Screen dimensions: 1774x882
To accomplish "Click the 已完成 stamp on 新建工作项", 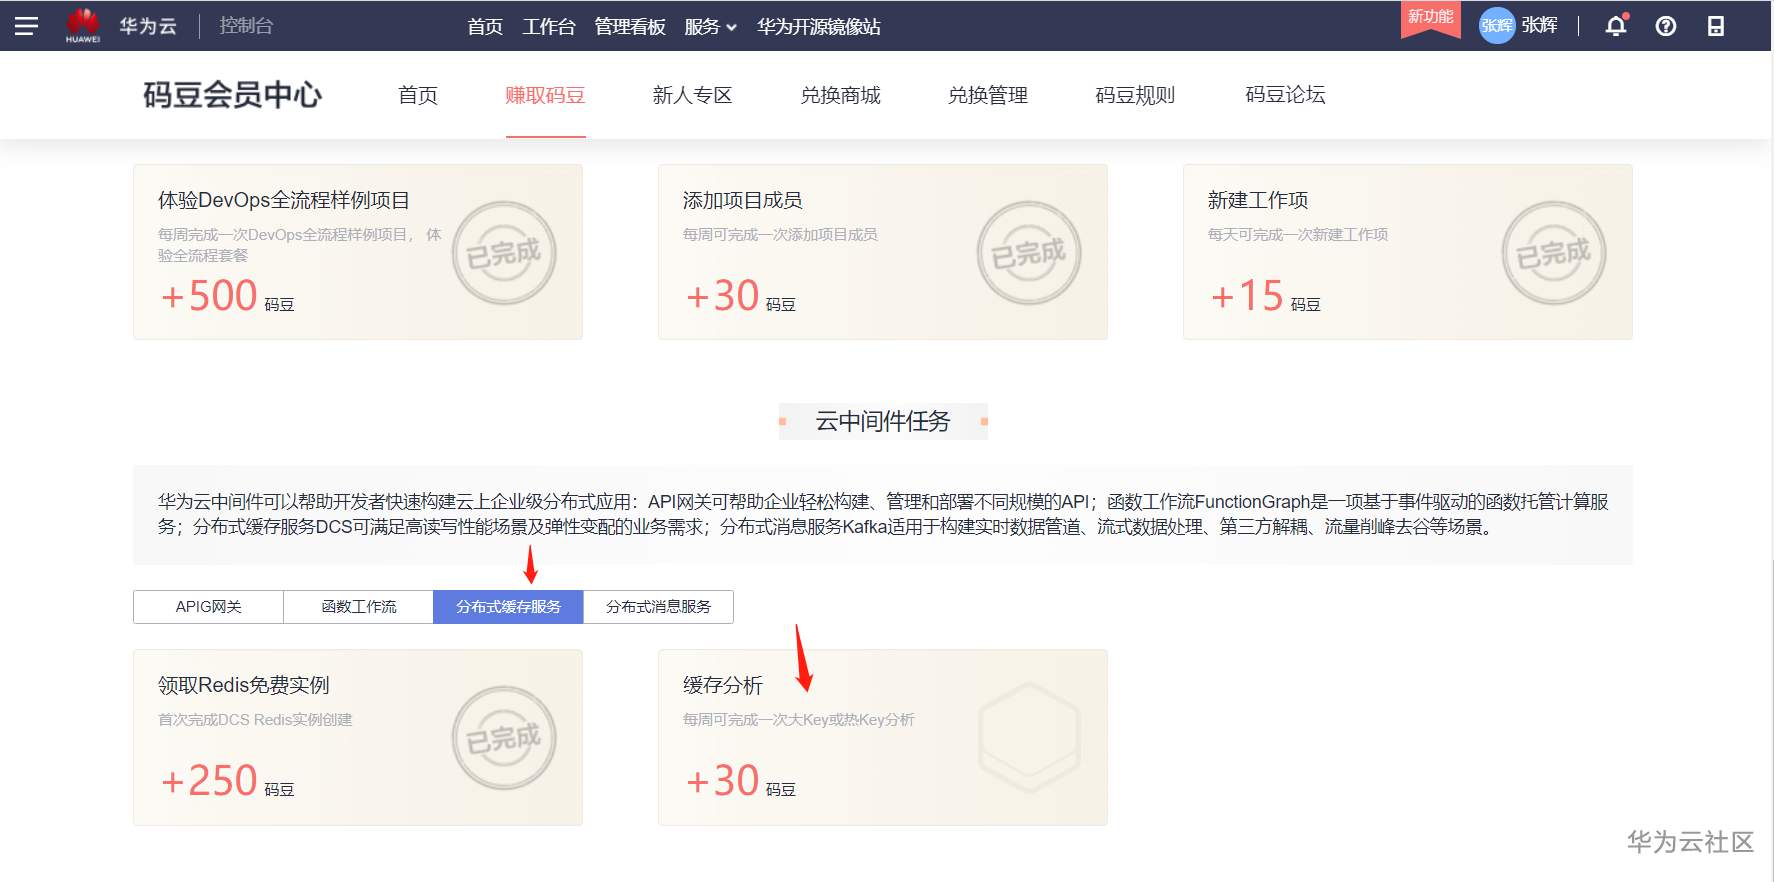I will (1554, 253).
